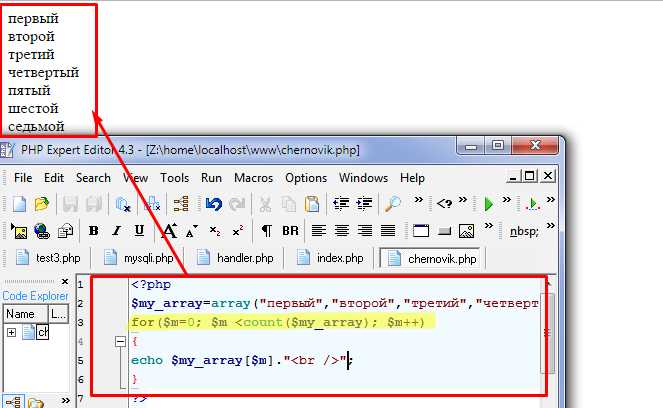Open the Windows menu
The width and height of the screenshot is (663, 408).
click(x=364, y=178)
